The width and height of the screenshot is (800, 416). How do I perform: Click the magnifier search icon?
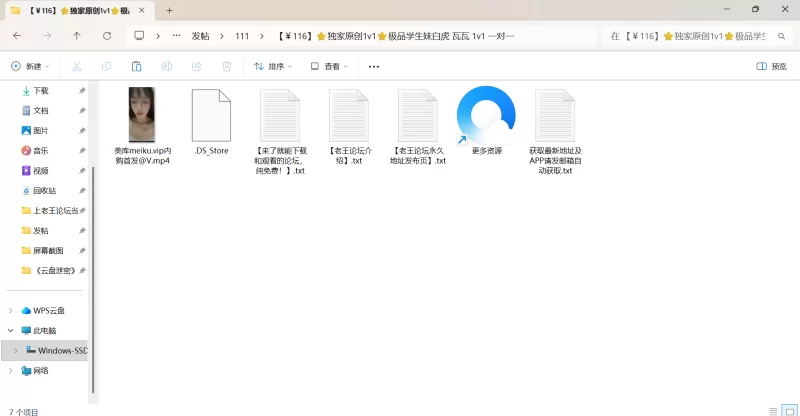pyautogui.click(x=781, y=36)
